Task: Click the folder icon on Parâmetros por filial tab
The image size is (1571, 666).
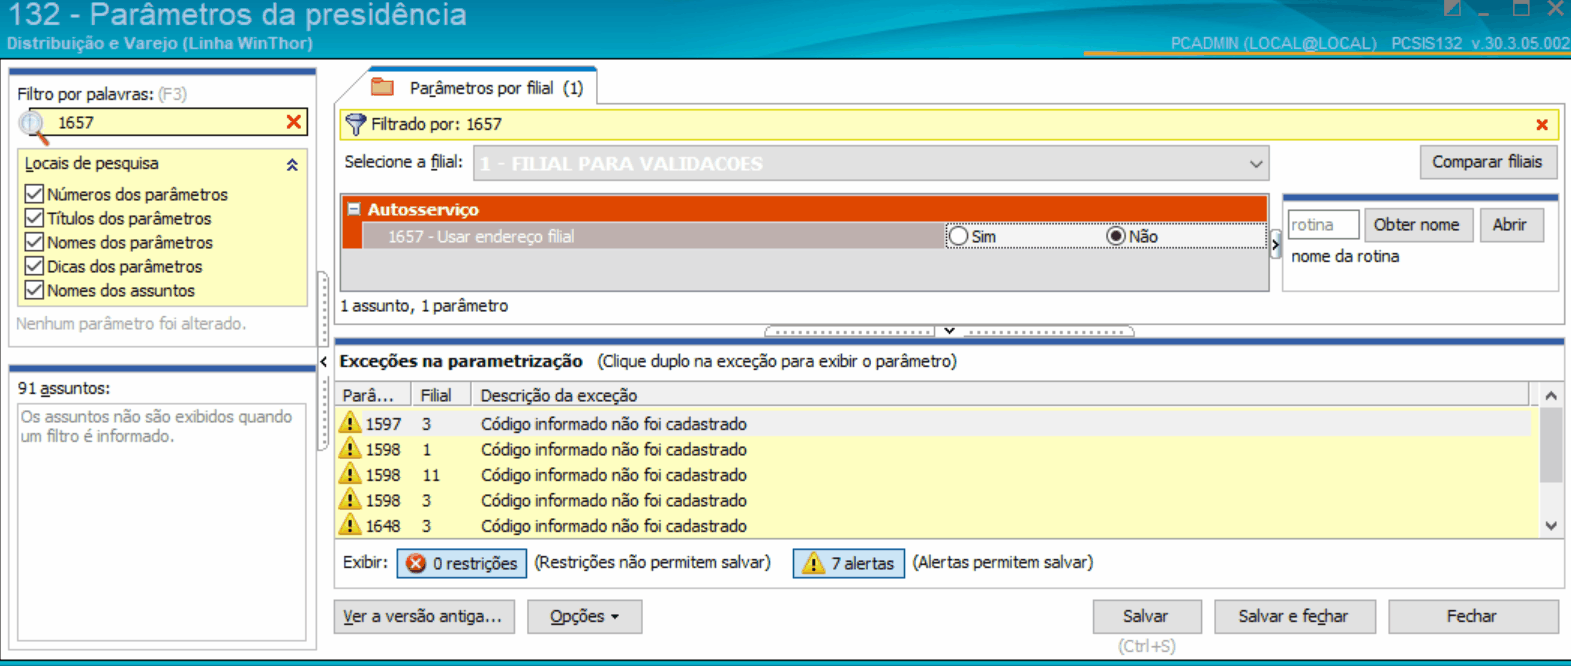Action: (x=382, y=87)
